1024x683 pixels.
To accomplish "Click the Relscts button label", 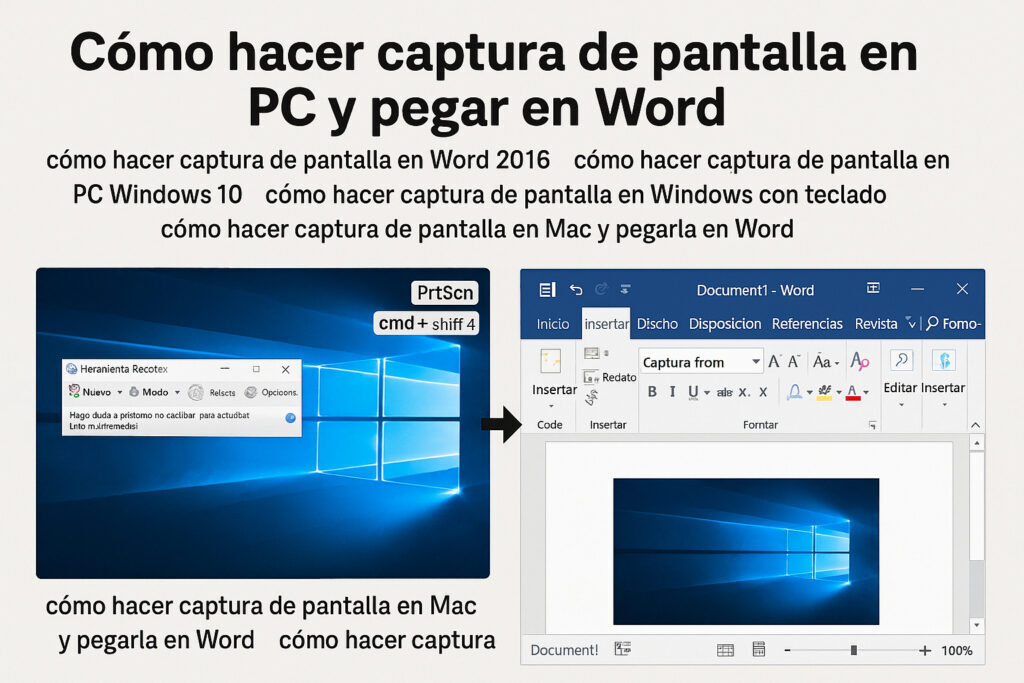I will pos(222,392).
